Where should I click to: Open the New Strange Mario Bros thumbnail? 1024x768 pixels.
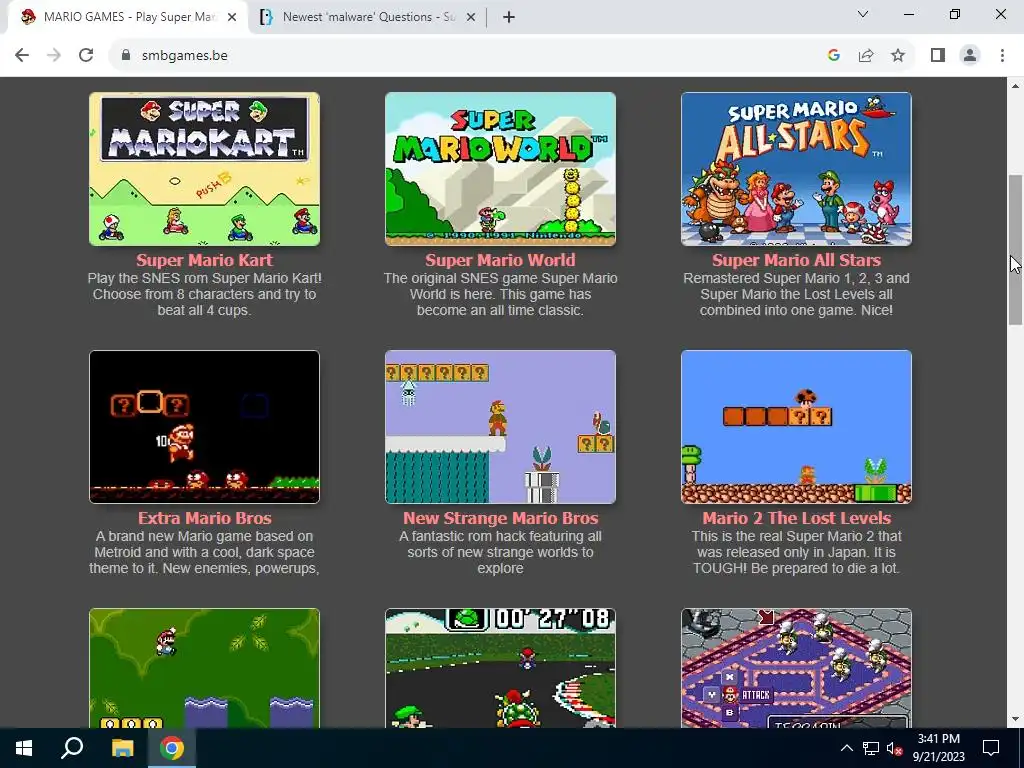pyautogui.click(x=500, y=427)
